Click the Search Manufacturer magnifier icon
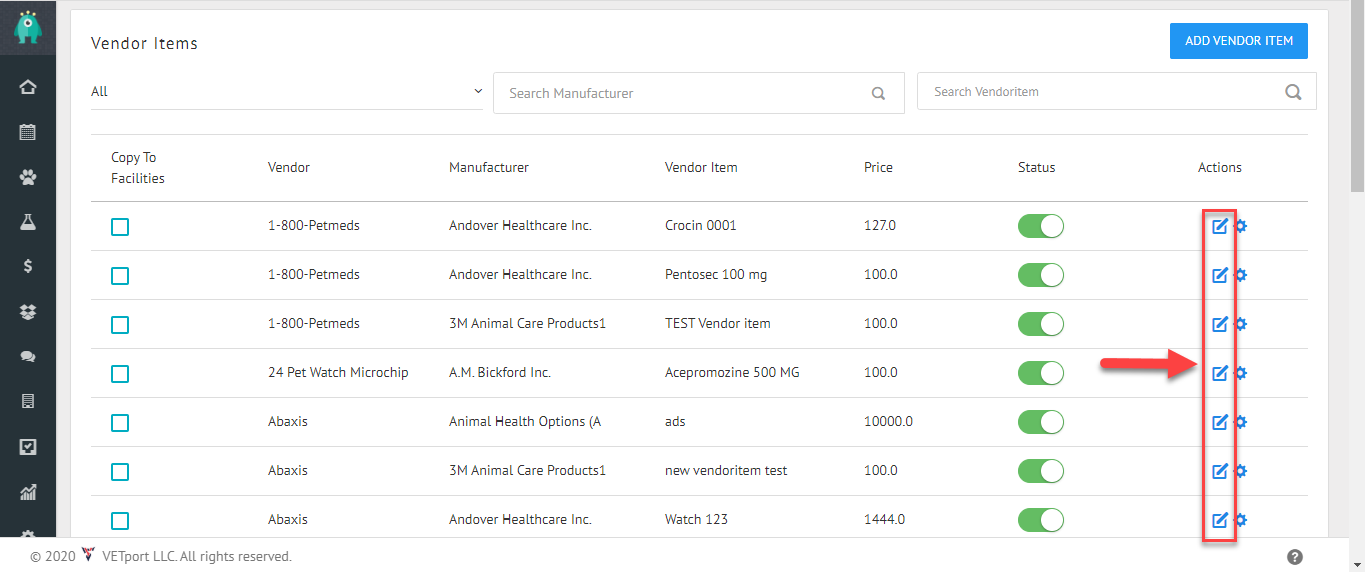The width and height of the screenshot is (1365, 572). point(878,93)
